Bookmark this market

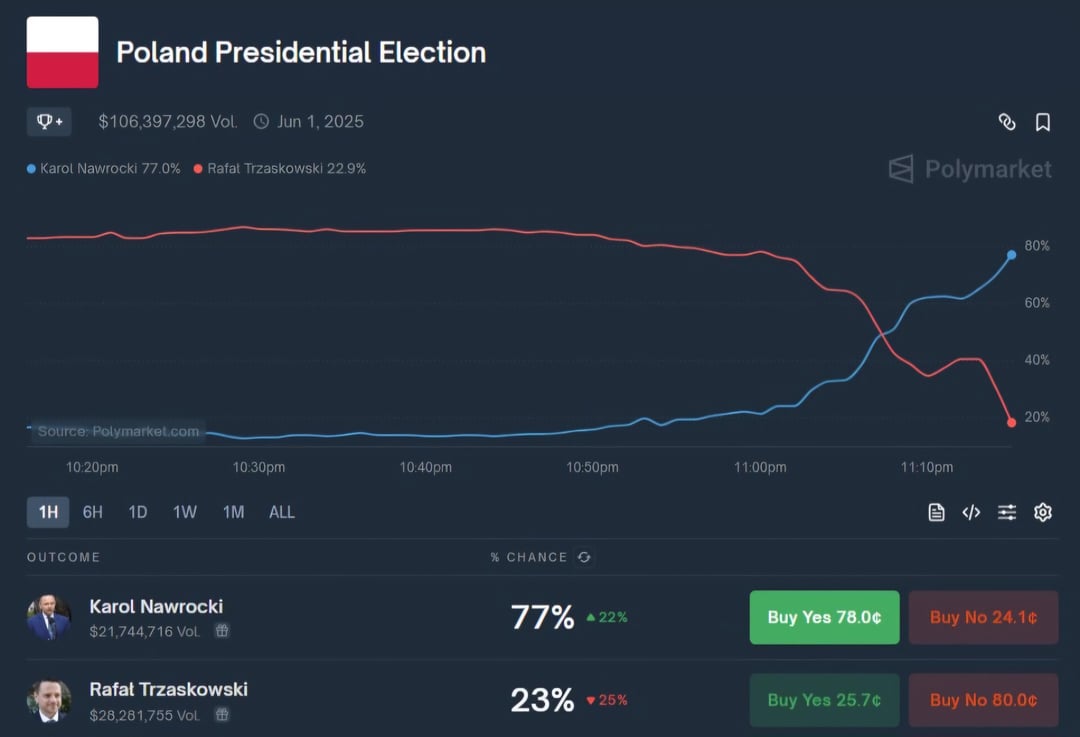click(x=1043, y=121)
